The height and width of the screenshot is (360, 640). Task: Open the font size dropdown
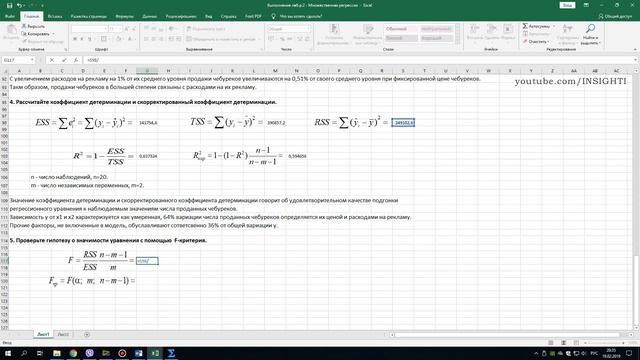click(x=120, y=29)
